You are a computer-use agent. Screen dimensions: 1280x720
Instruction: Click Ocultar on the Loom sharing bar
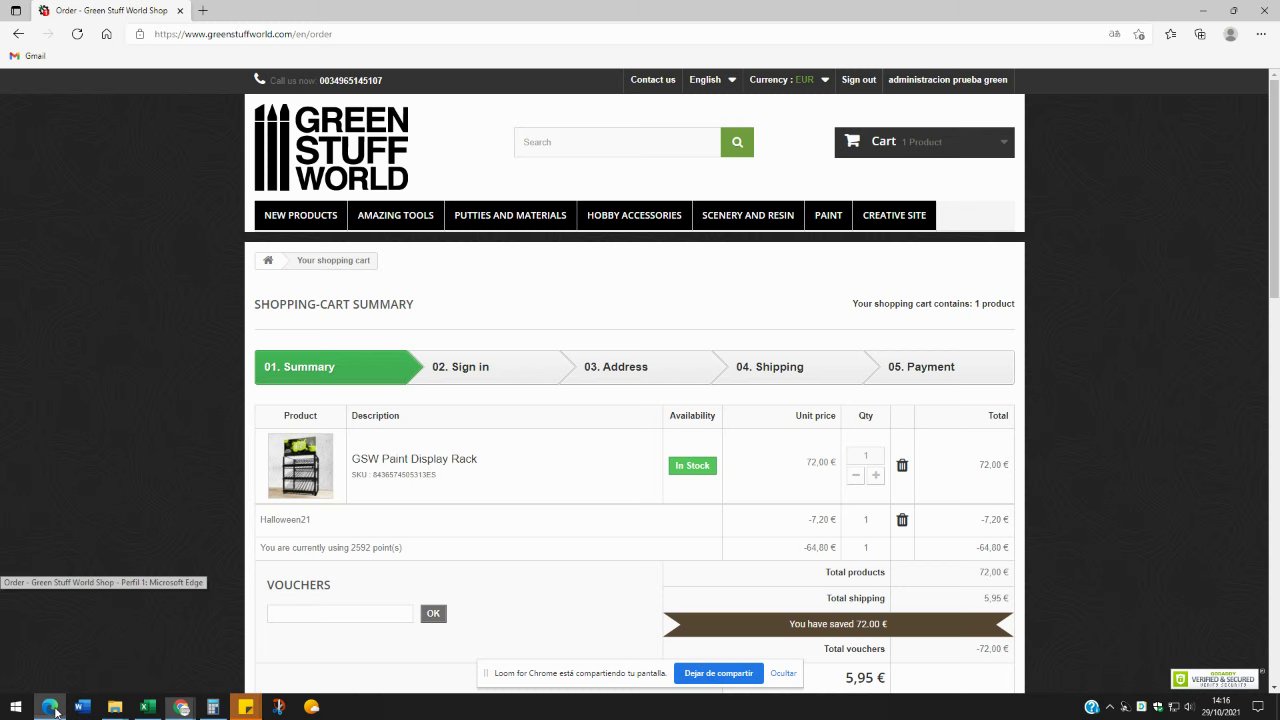coord(784,673)
